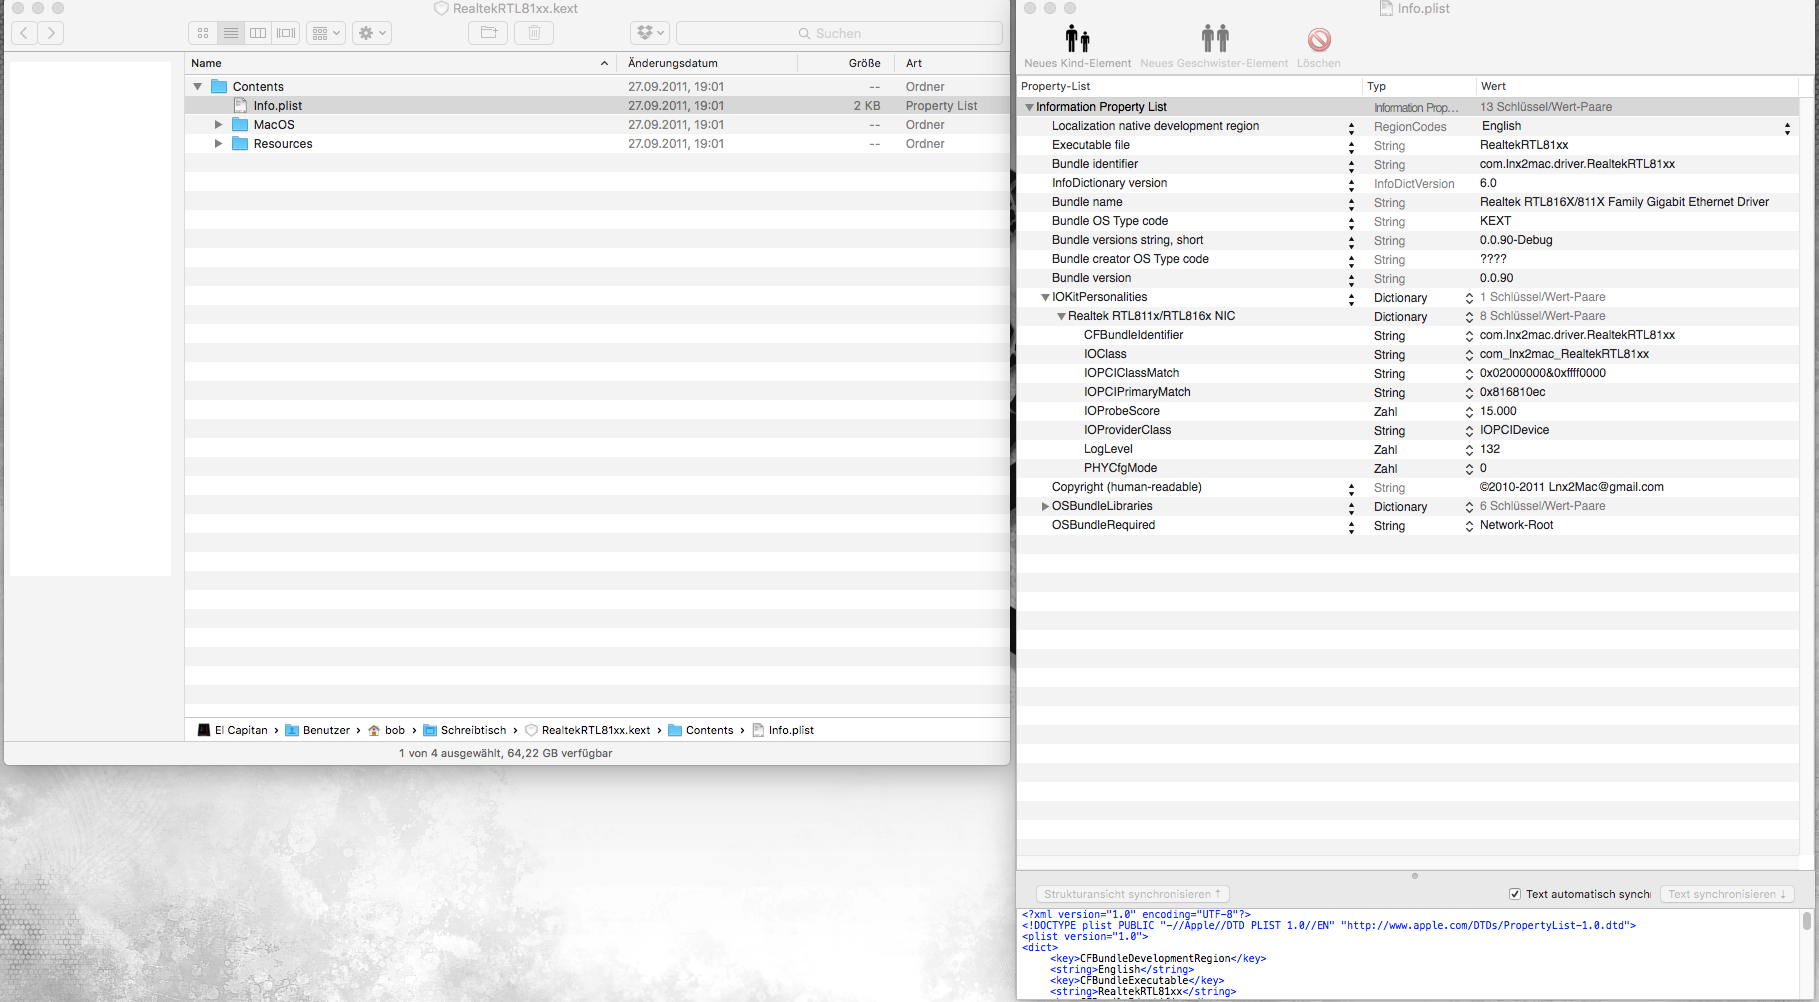Click bob home folder in path bar
The height and width of the screenshot is (1002, 1819).
(387, 730)
